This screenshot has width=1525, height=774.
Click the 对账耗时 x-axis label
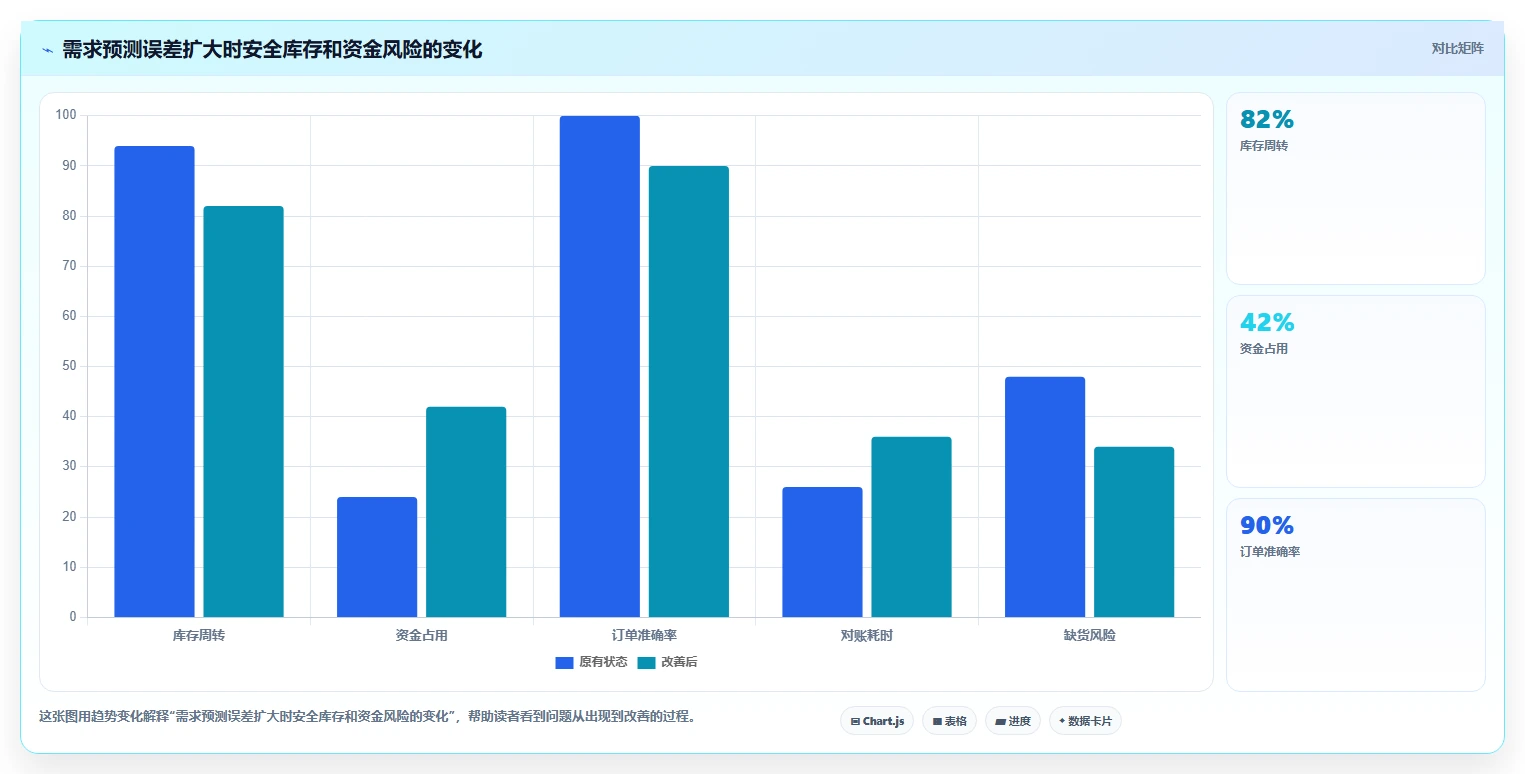[867, 635]
